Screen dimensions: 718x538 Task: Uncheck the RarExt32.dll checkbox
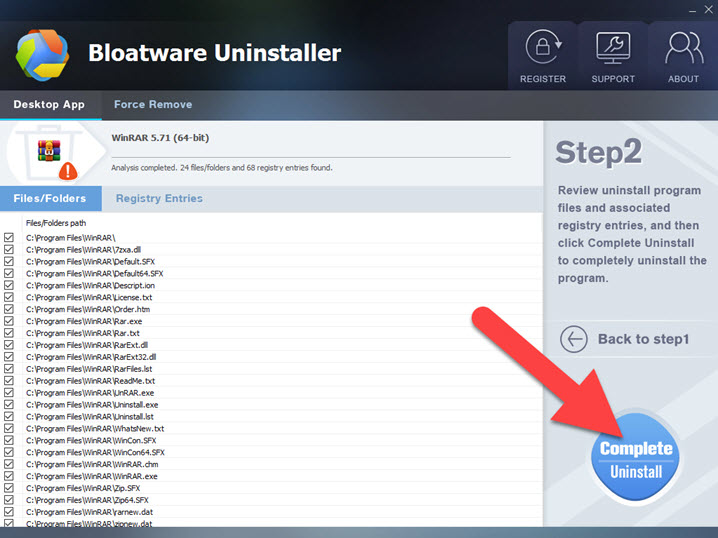coord(9,357)
